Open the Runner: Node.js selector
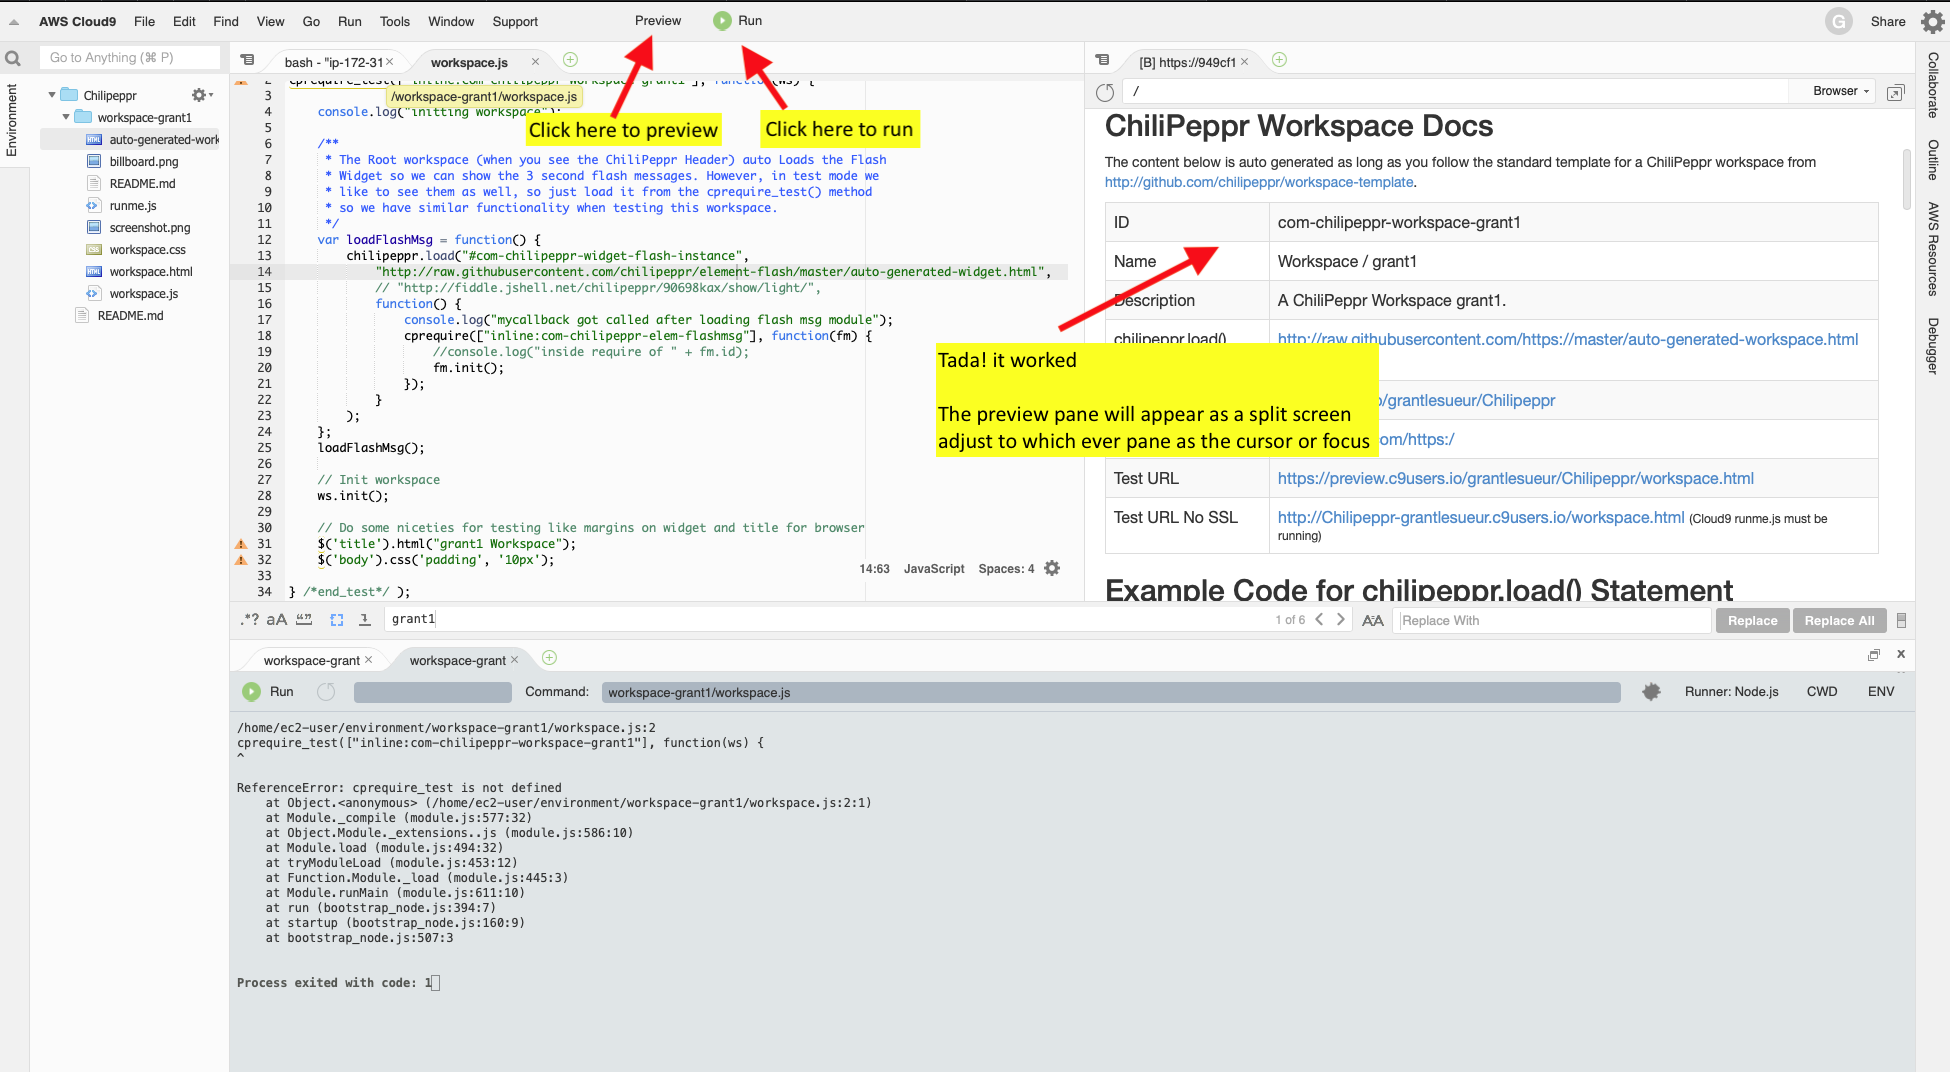This screenshot has width=1950, height=1072. tap(1731, 691)
